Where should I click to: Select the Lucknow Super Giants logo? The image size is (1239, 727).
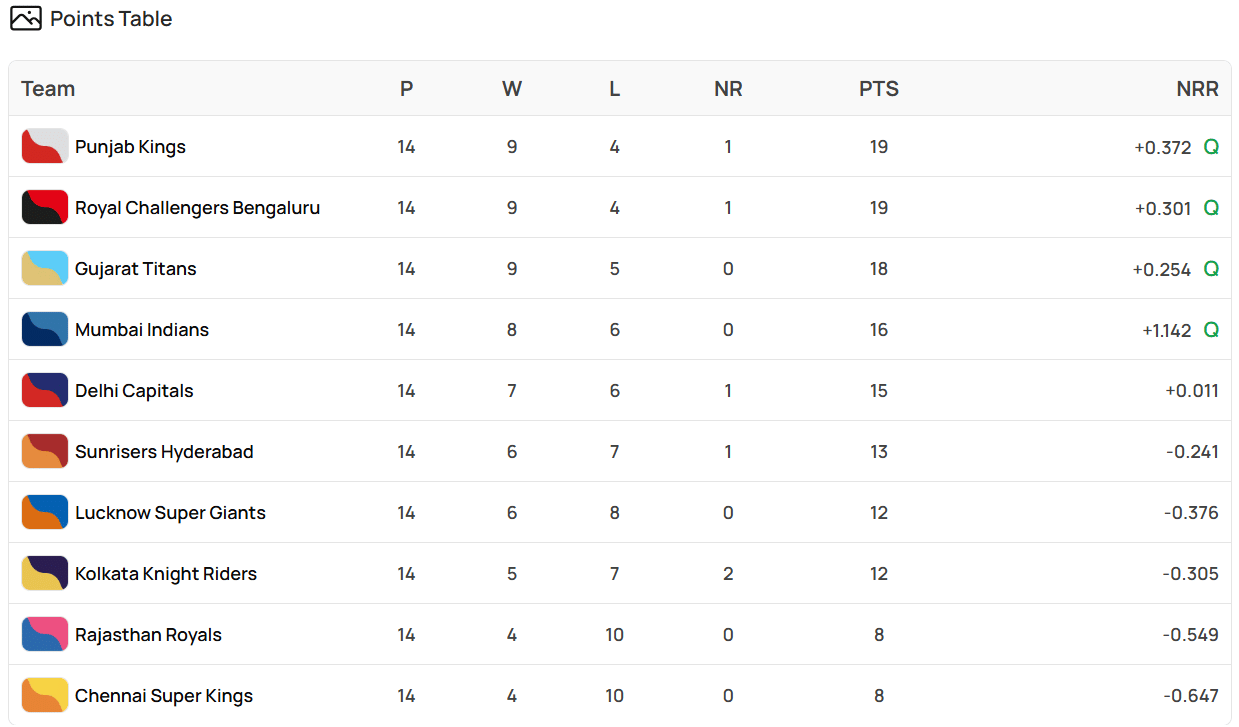[x=45, y=512]
